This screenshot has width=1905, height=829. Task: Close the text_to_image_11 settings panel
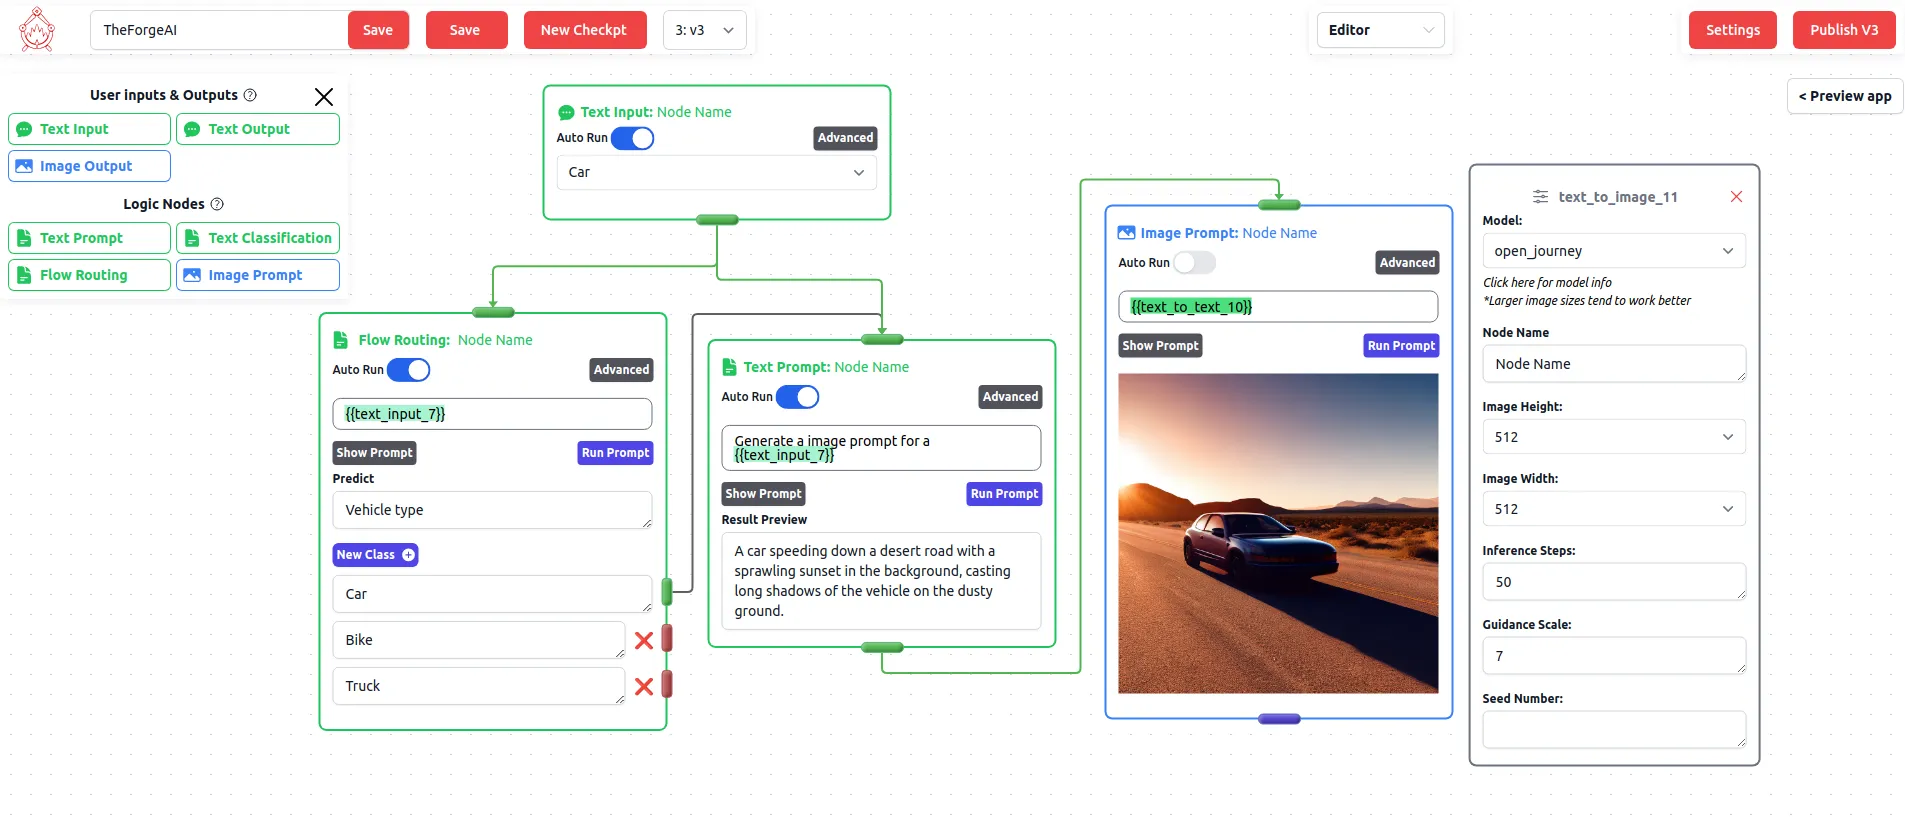coord(1736,197)
